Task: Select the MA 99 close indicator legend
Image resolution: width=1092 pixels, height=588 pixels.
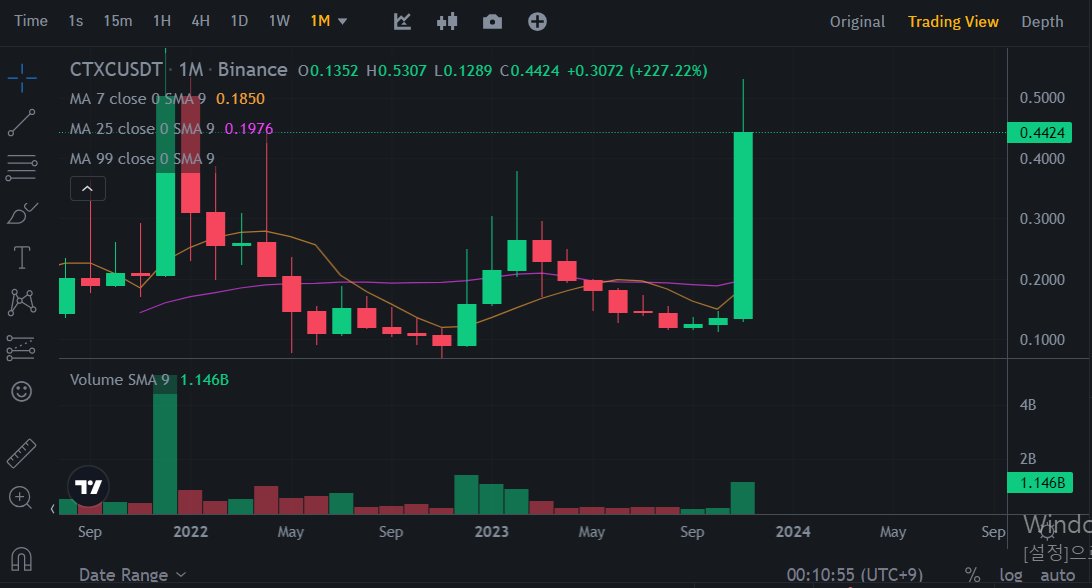Action: [x=142, y=159]
